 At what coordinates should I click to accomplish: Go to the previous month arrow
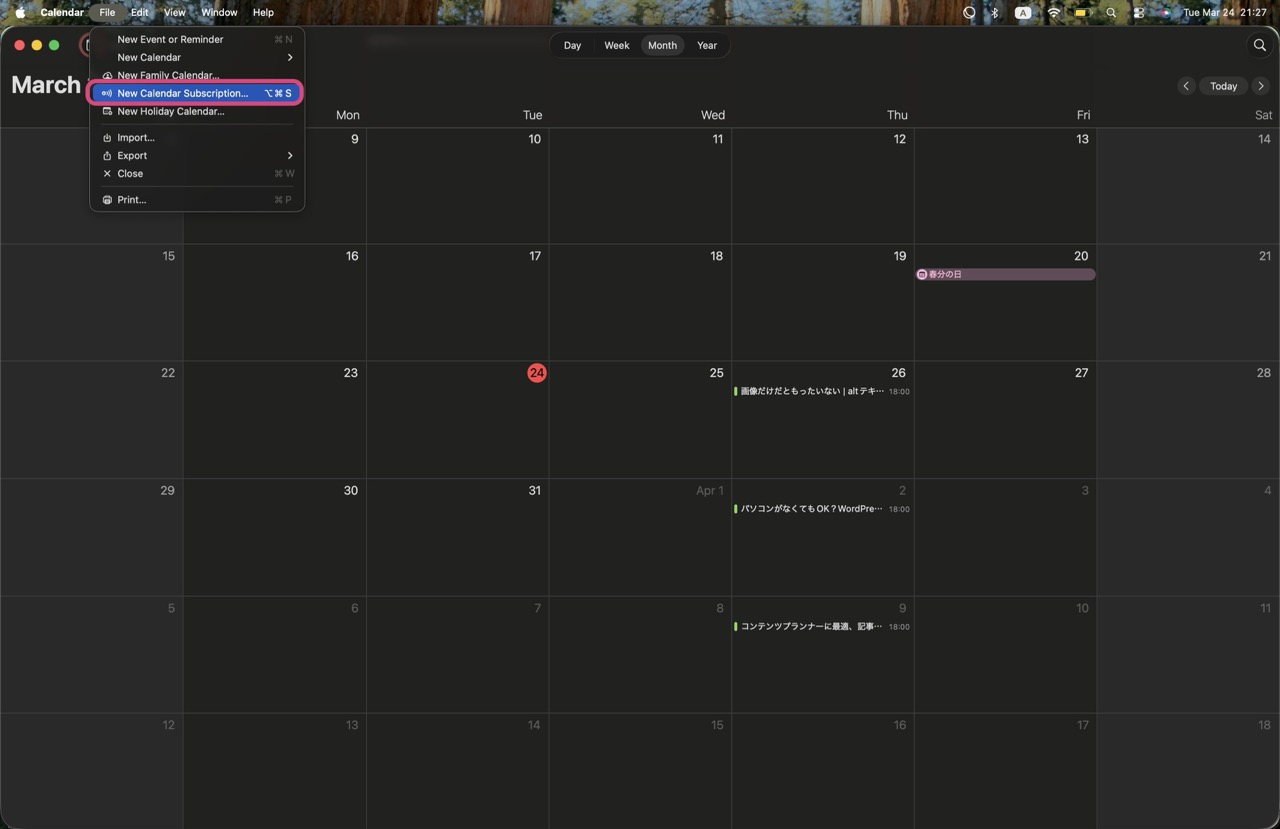pyautogui.click(x=1186, y=86)
